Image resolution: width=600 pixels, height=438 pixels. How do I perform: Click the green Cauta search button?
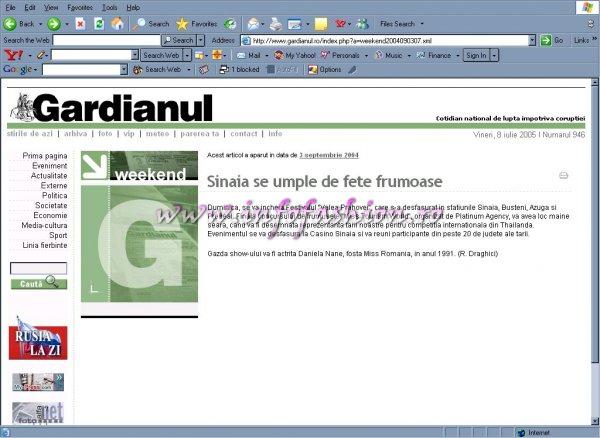tap(38, 283)
